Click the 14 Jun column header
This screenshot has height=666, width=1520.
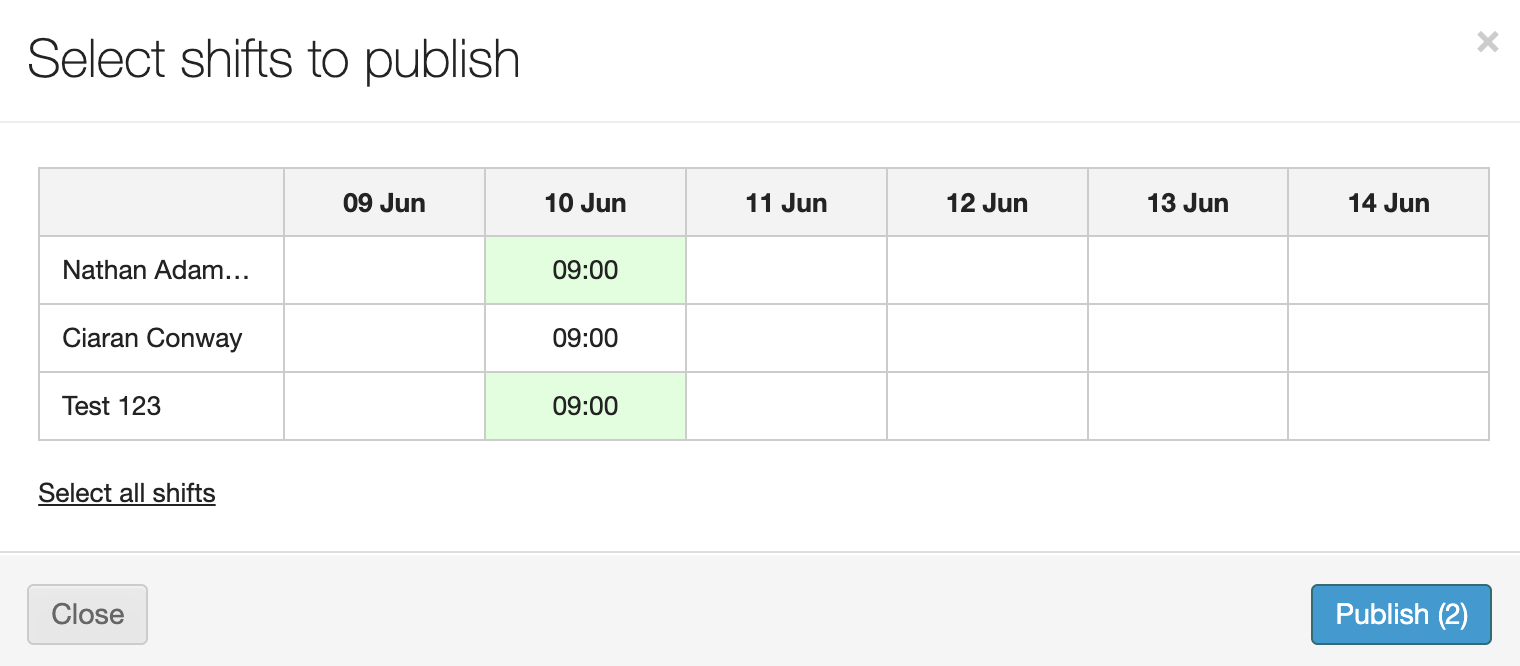(1388, 203)
